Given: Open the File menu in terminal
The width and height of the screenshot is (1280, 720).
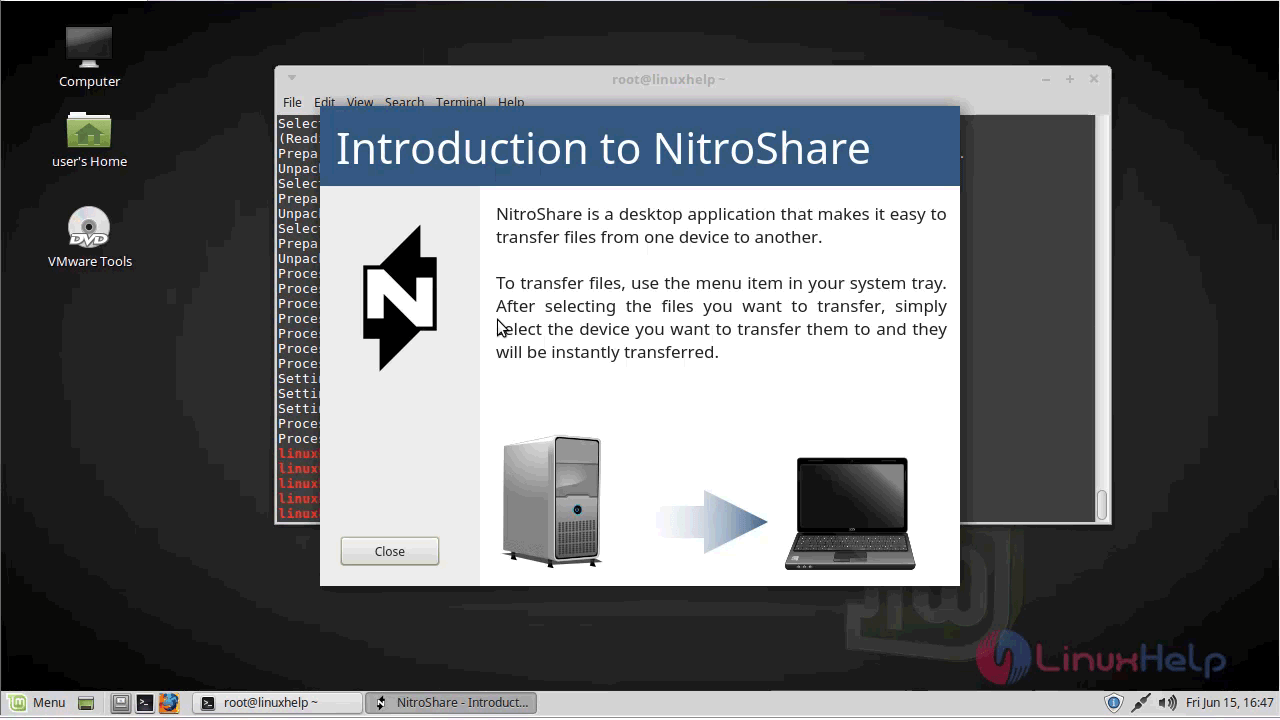Looking at the screenshot, I should [x=292, y=102].
